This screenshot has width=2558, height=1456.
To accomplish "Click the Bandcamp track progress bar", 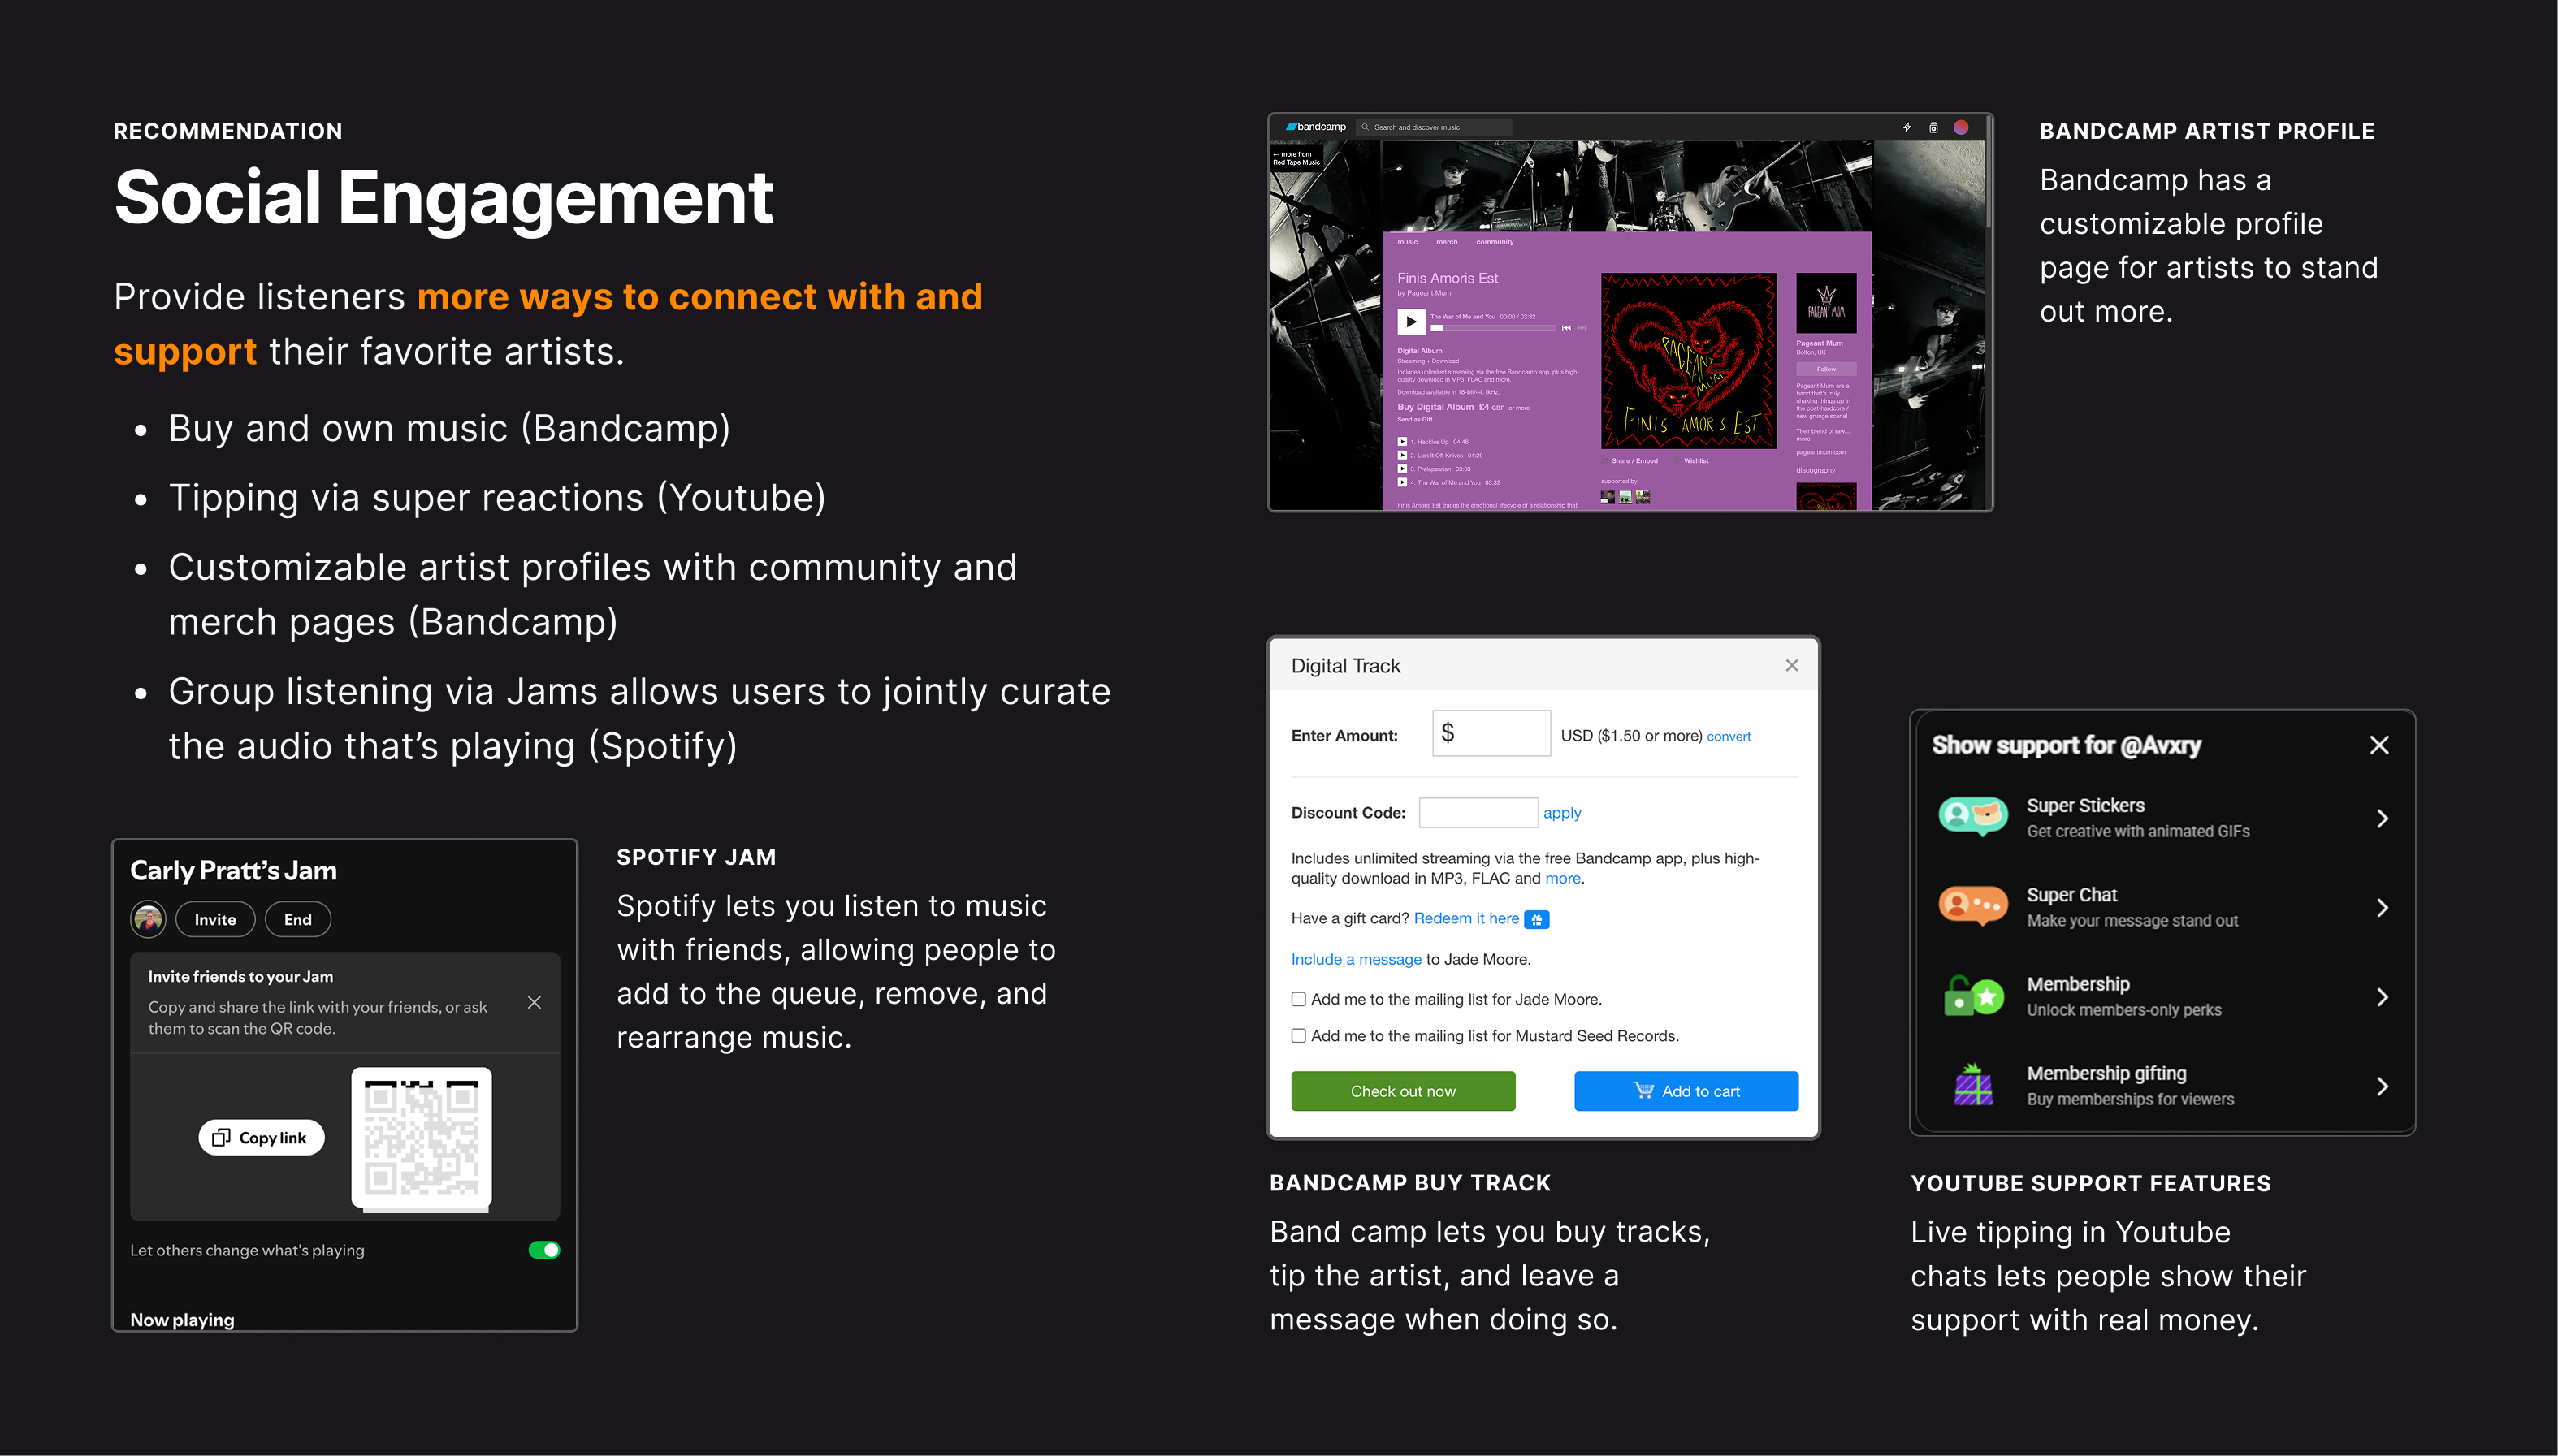I will [x=1493, y=327].
